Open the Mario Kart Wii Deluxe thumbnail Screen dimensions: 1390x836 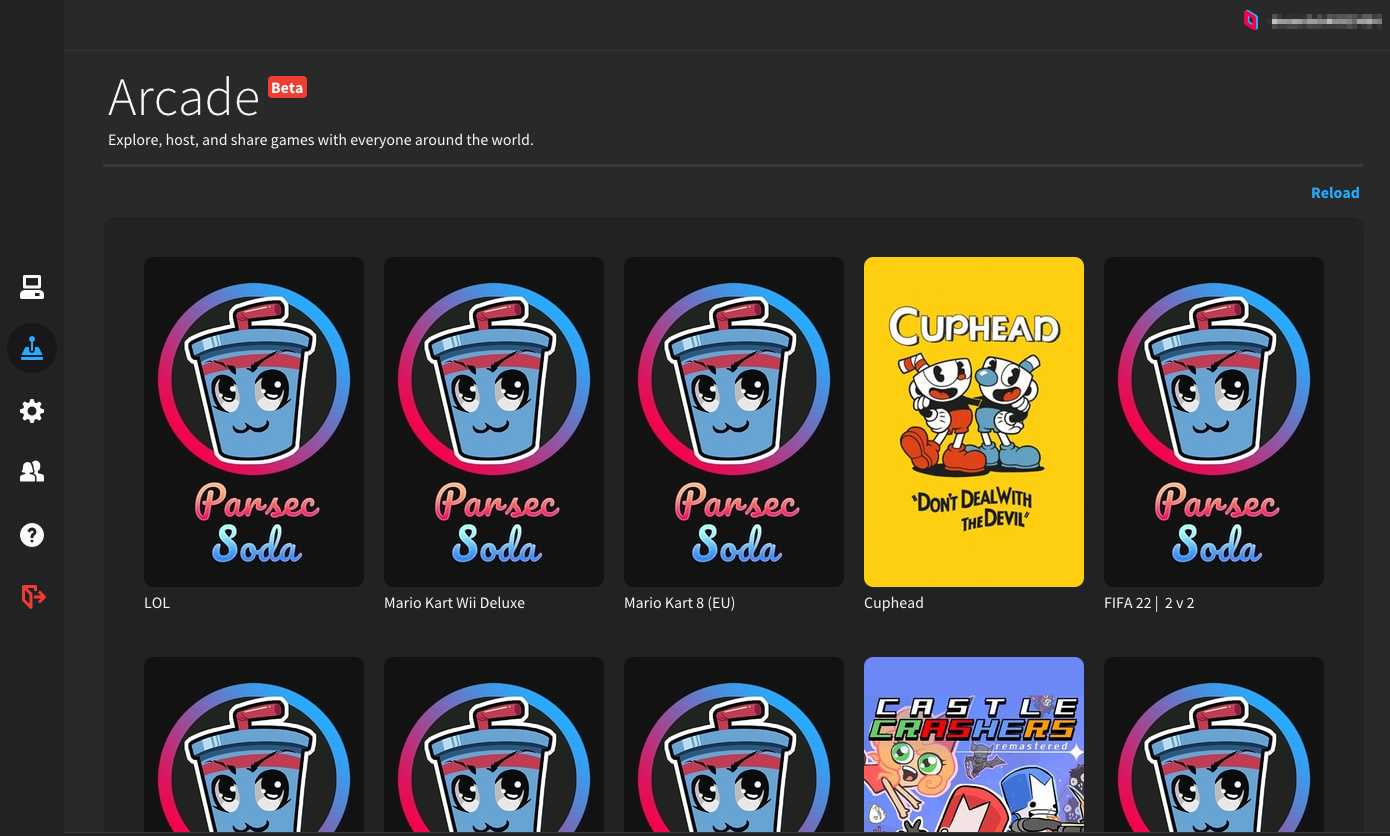pos(494,422)
